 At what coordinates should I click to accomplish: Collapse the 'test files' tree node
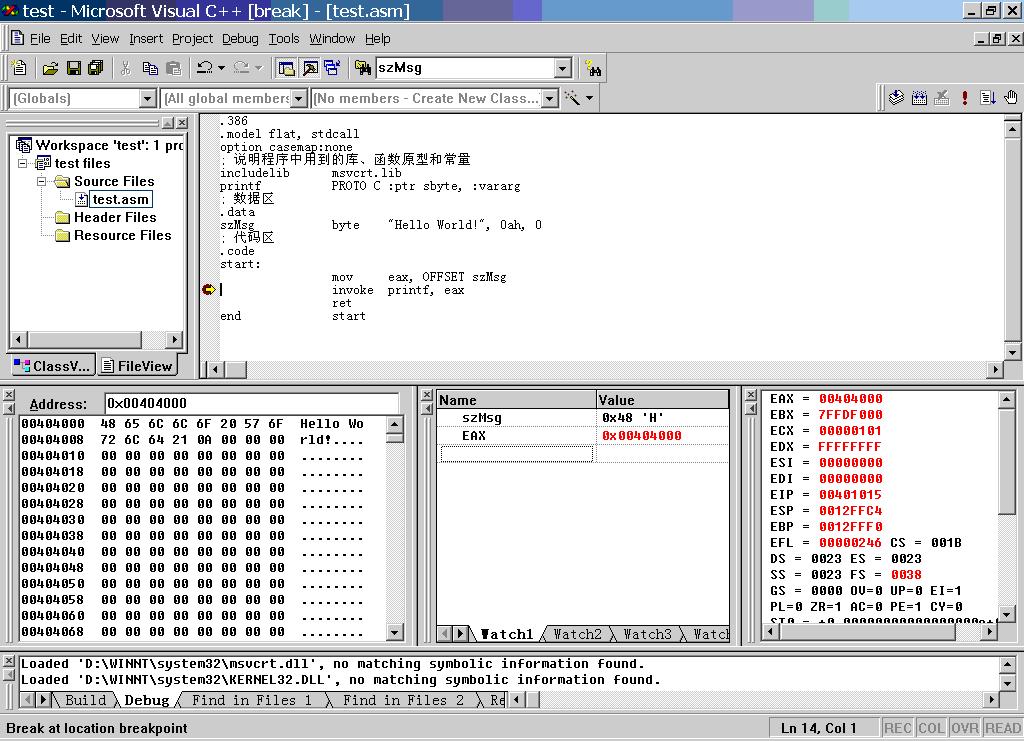coord(23,163)
